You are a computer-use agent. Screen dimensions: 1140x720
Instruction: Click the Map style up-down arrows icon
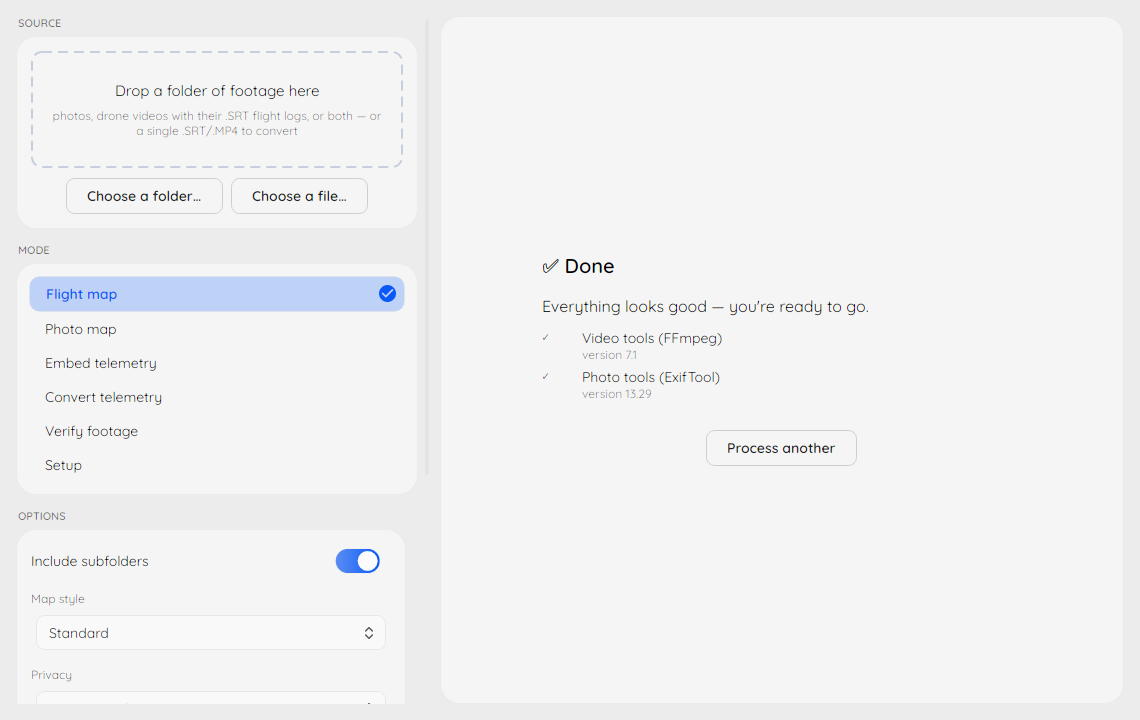tap(369, 633)
